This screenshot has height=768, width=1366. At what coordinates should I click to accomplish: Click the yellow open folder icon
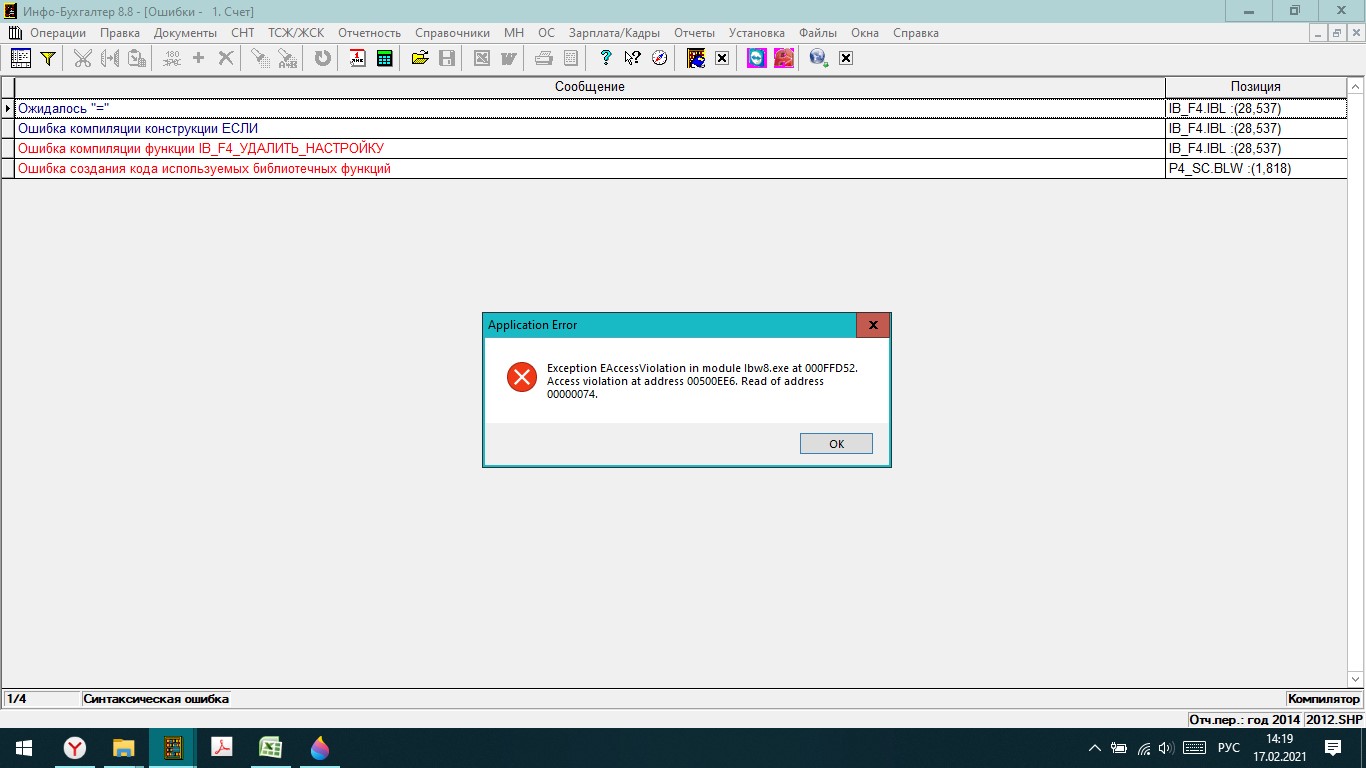tap(420, 58)
